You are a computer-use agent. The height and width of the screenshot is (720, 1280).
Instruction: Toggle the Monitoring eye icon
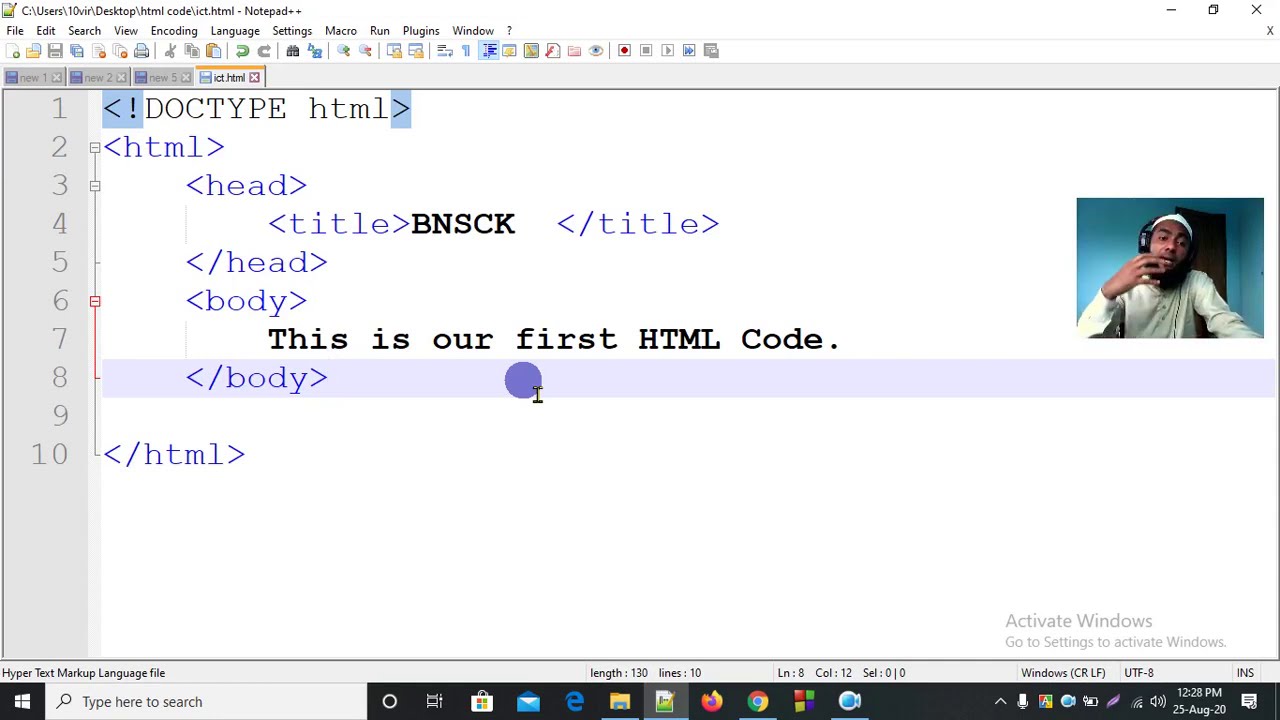click(x=596, y=51)
